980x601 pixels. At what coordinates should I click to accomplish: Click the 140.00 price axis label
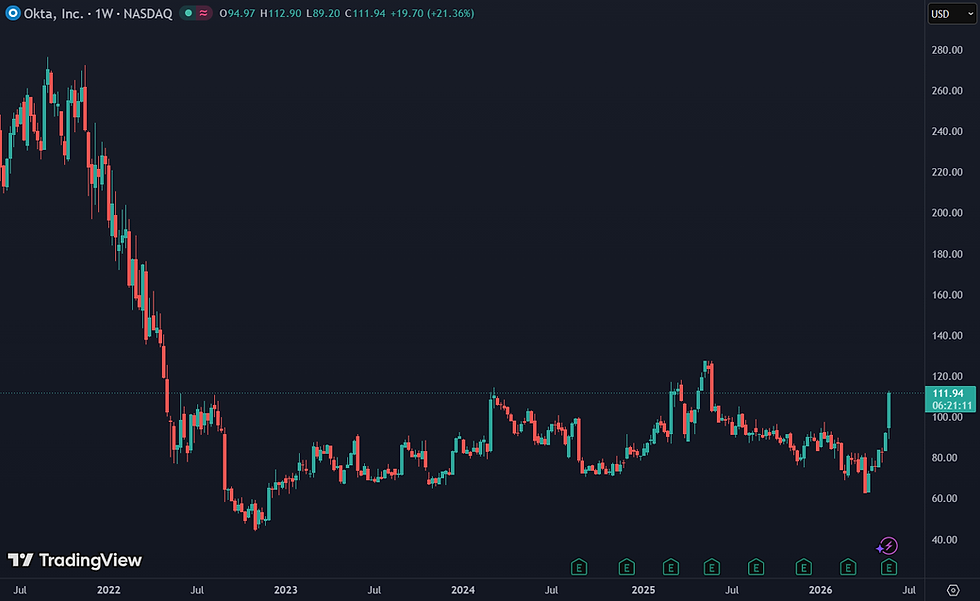tap(947, 335)
